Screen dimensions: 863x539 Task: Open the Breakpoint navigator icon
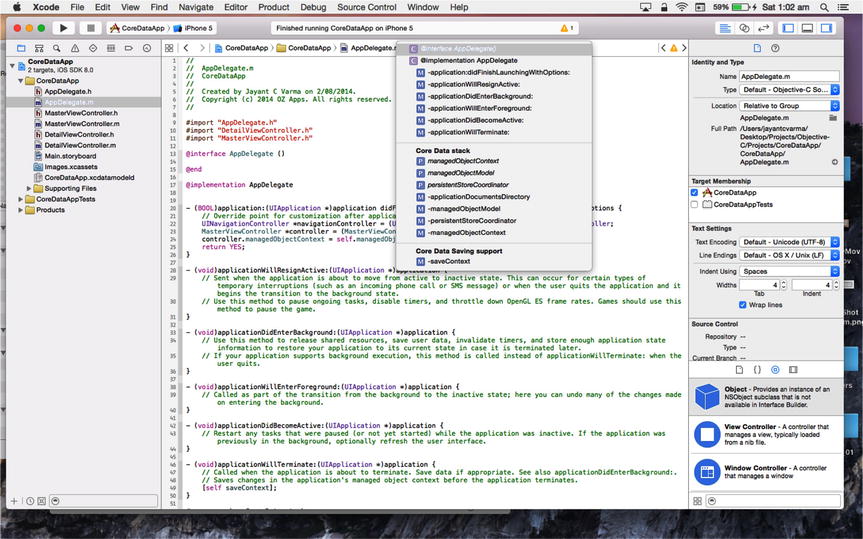click(129, 48)
